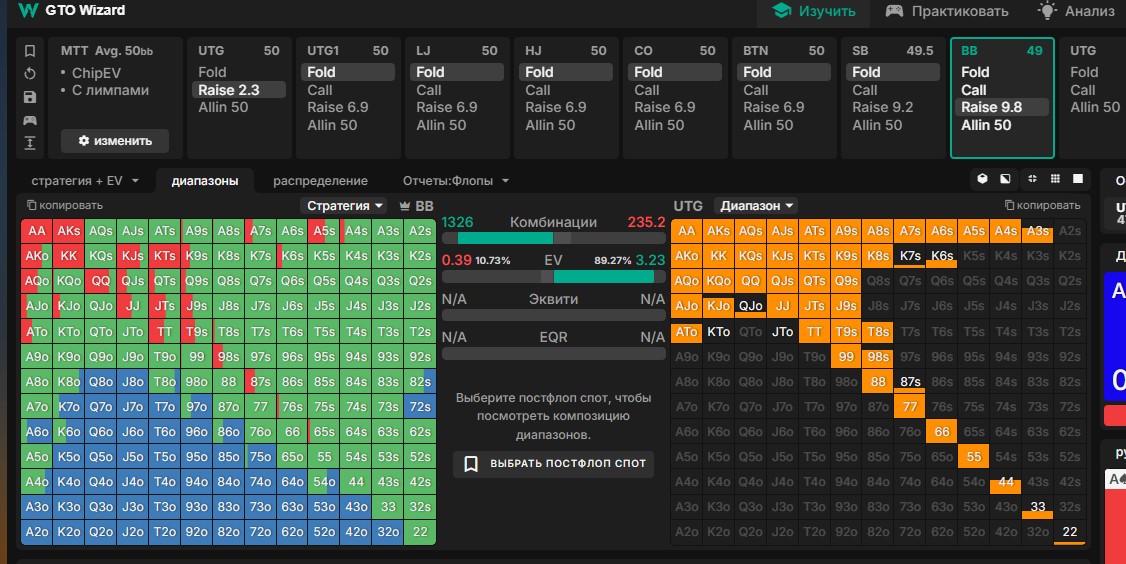Open the Отчеты:Флопы dropdown

[x=456, y=181]
